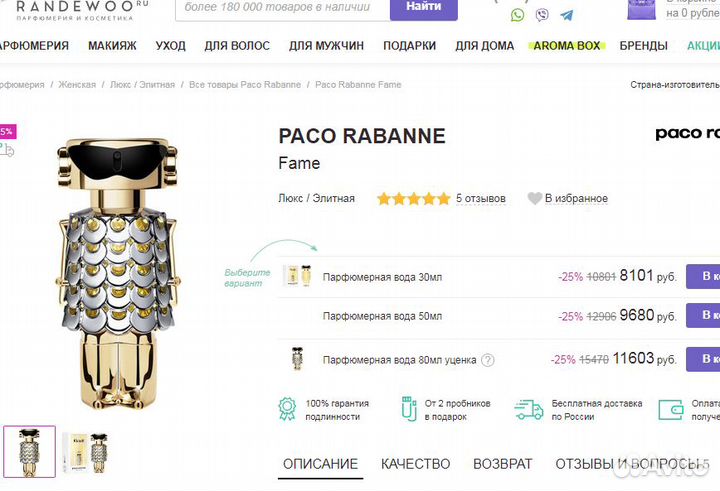Screen dimensions: 720x491
Task: Open the purple shopping bag cart icon
Action: coord(641,9)
